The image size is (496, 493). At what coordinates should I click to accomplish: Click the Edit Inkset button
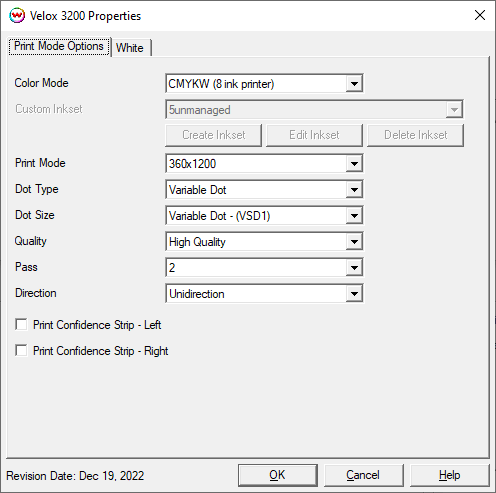click(x=314, y=135)
